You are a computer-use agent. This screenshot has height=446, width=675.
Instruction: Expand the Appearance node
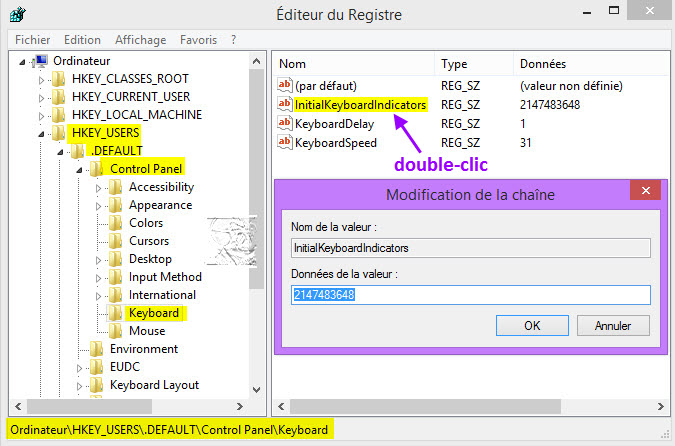(x=98, y=206)
